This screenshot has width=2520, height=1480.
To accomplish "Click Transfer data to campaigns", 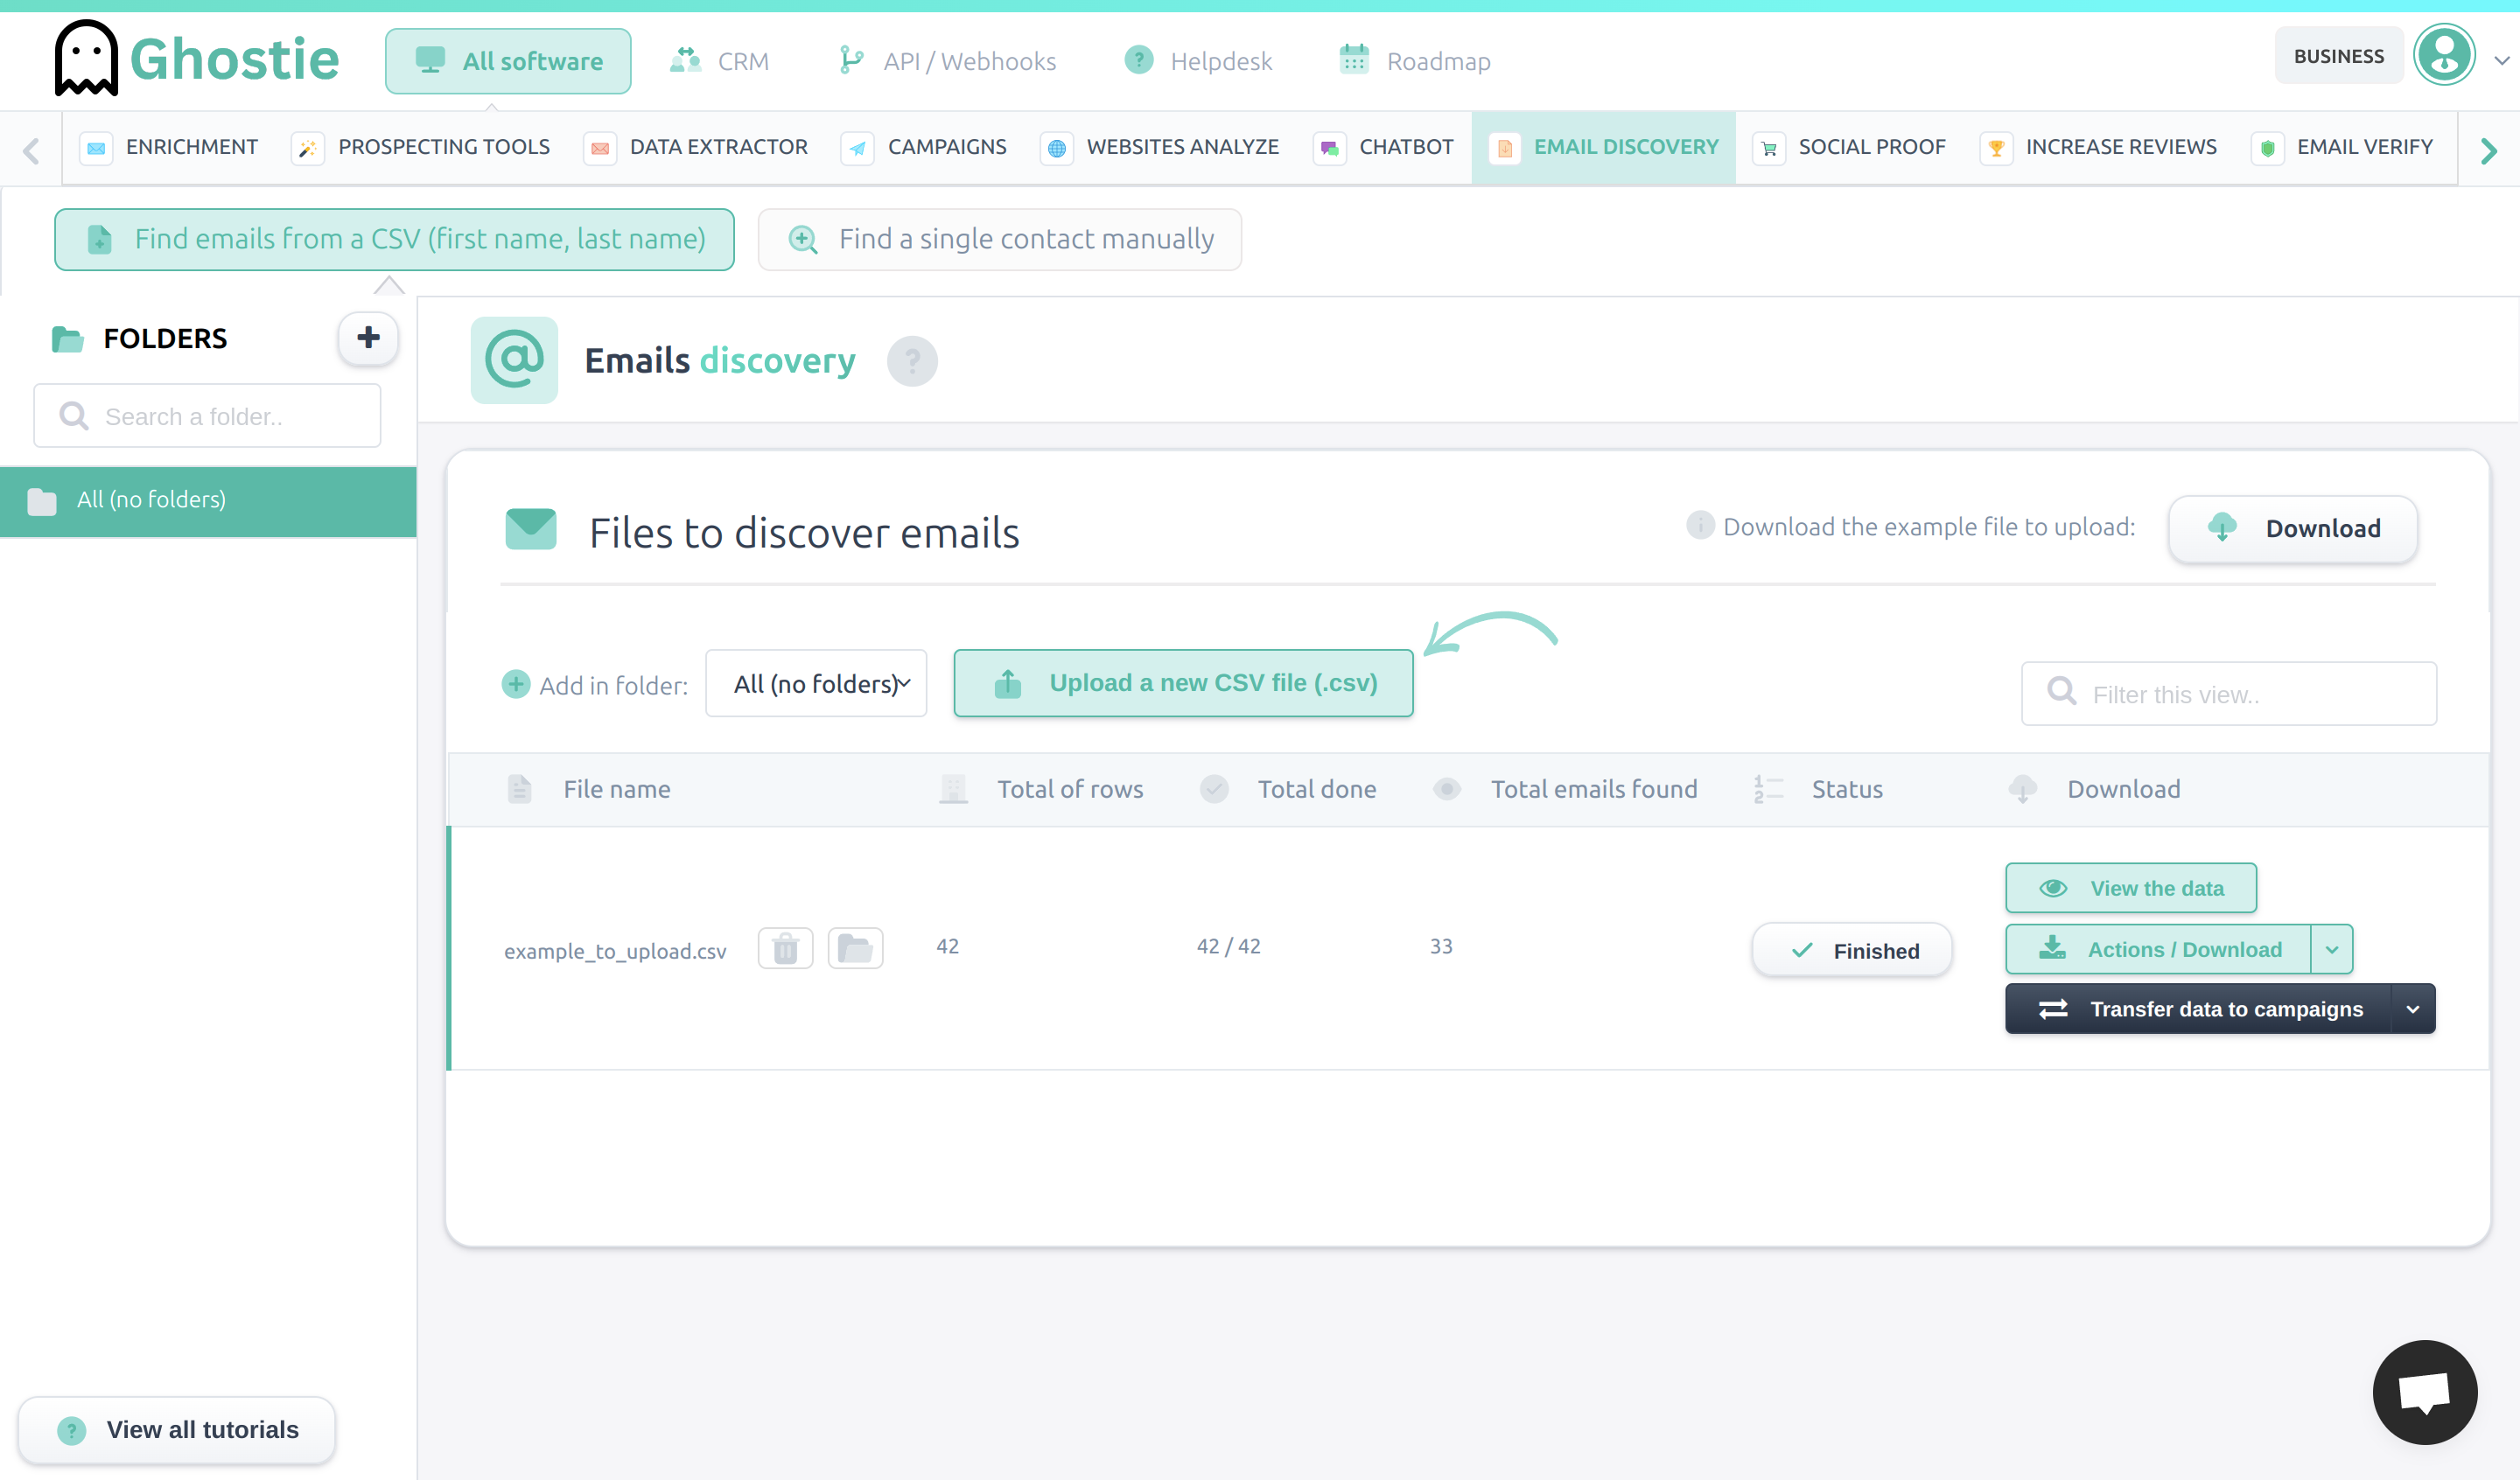I will click(2198, 1009).
